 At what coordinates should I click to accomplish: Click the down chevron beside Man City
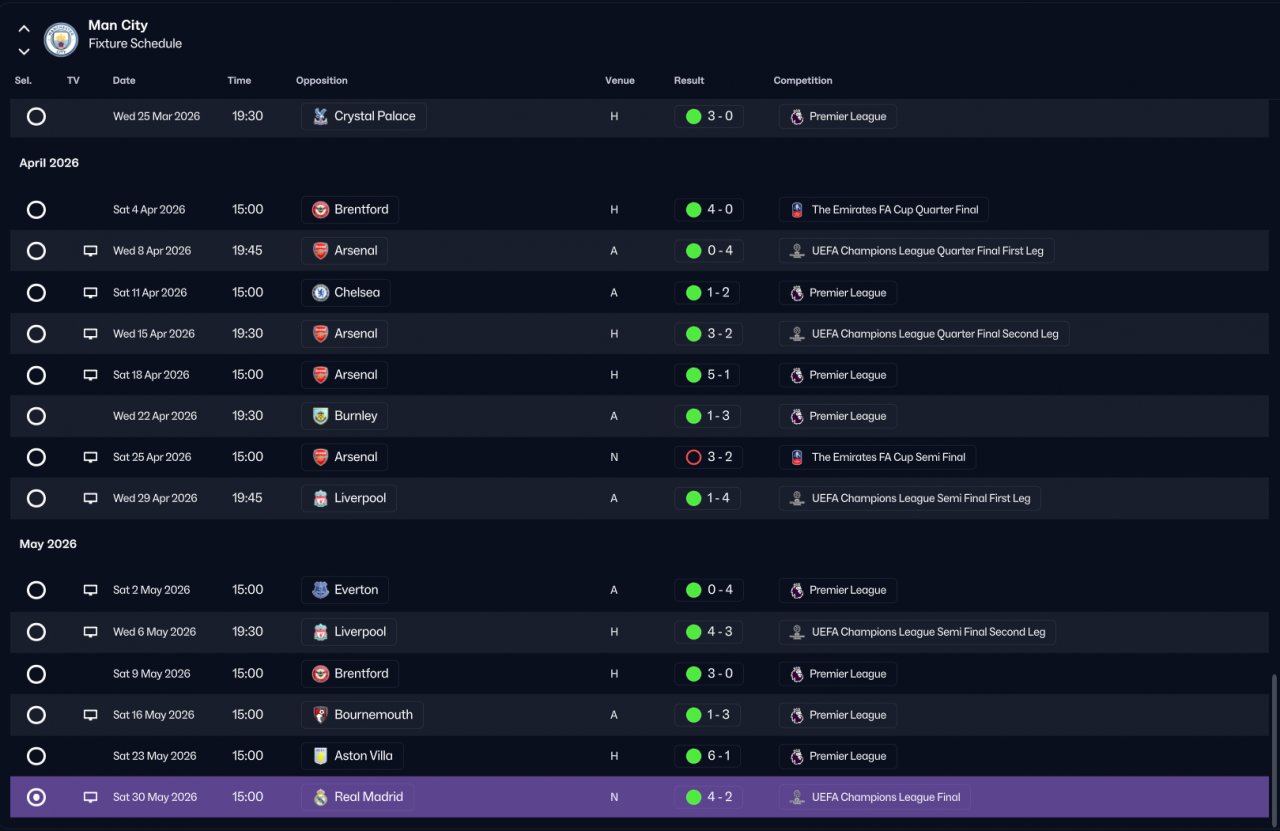tap(24, 51)
